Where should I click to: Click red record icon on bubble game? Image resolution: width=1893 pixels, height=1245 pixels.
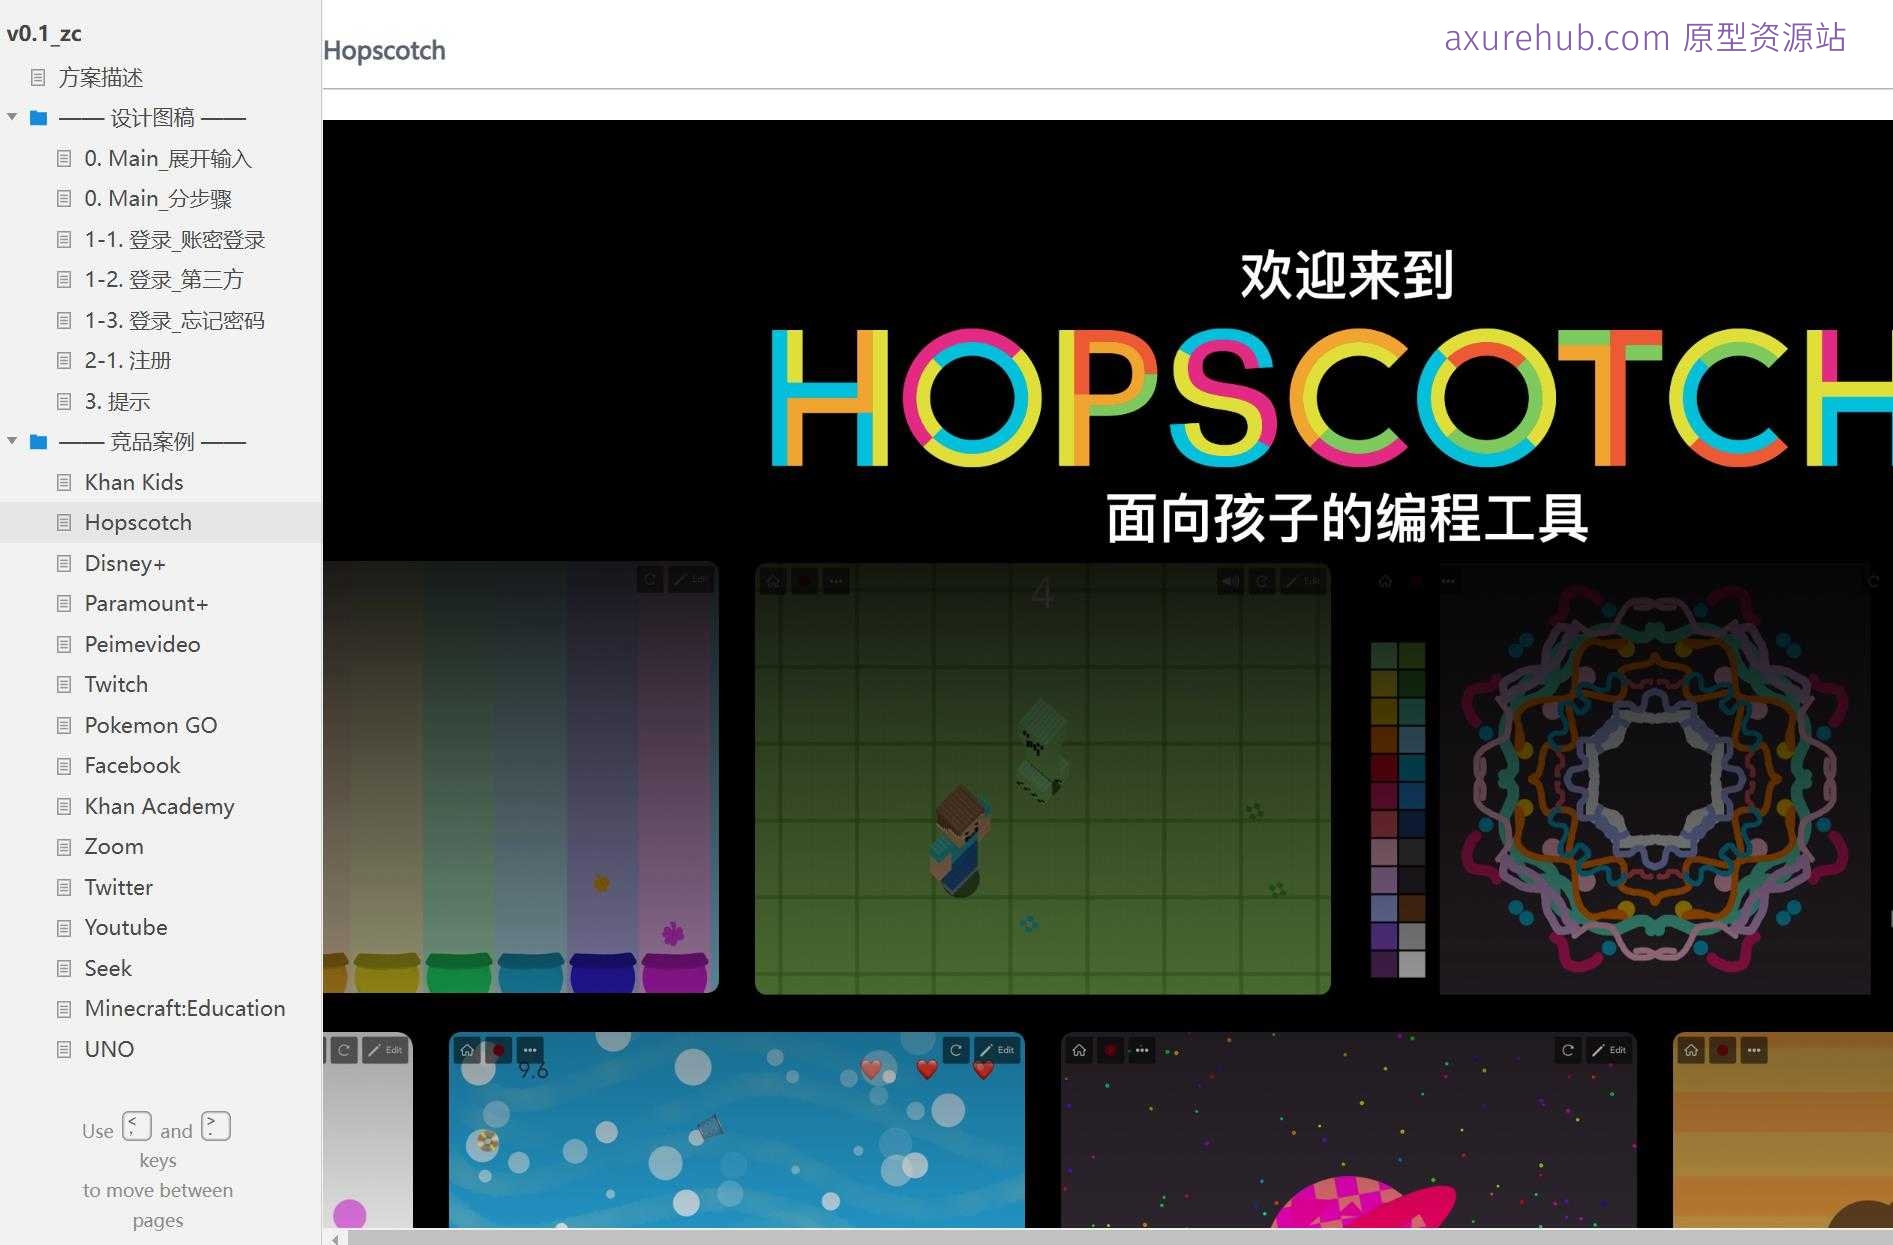[x=498, y=1050]
